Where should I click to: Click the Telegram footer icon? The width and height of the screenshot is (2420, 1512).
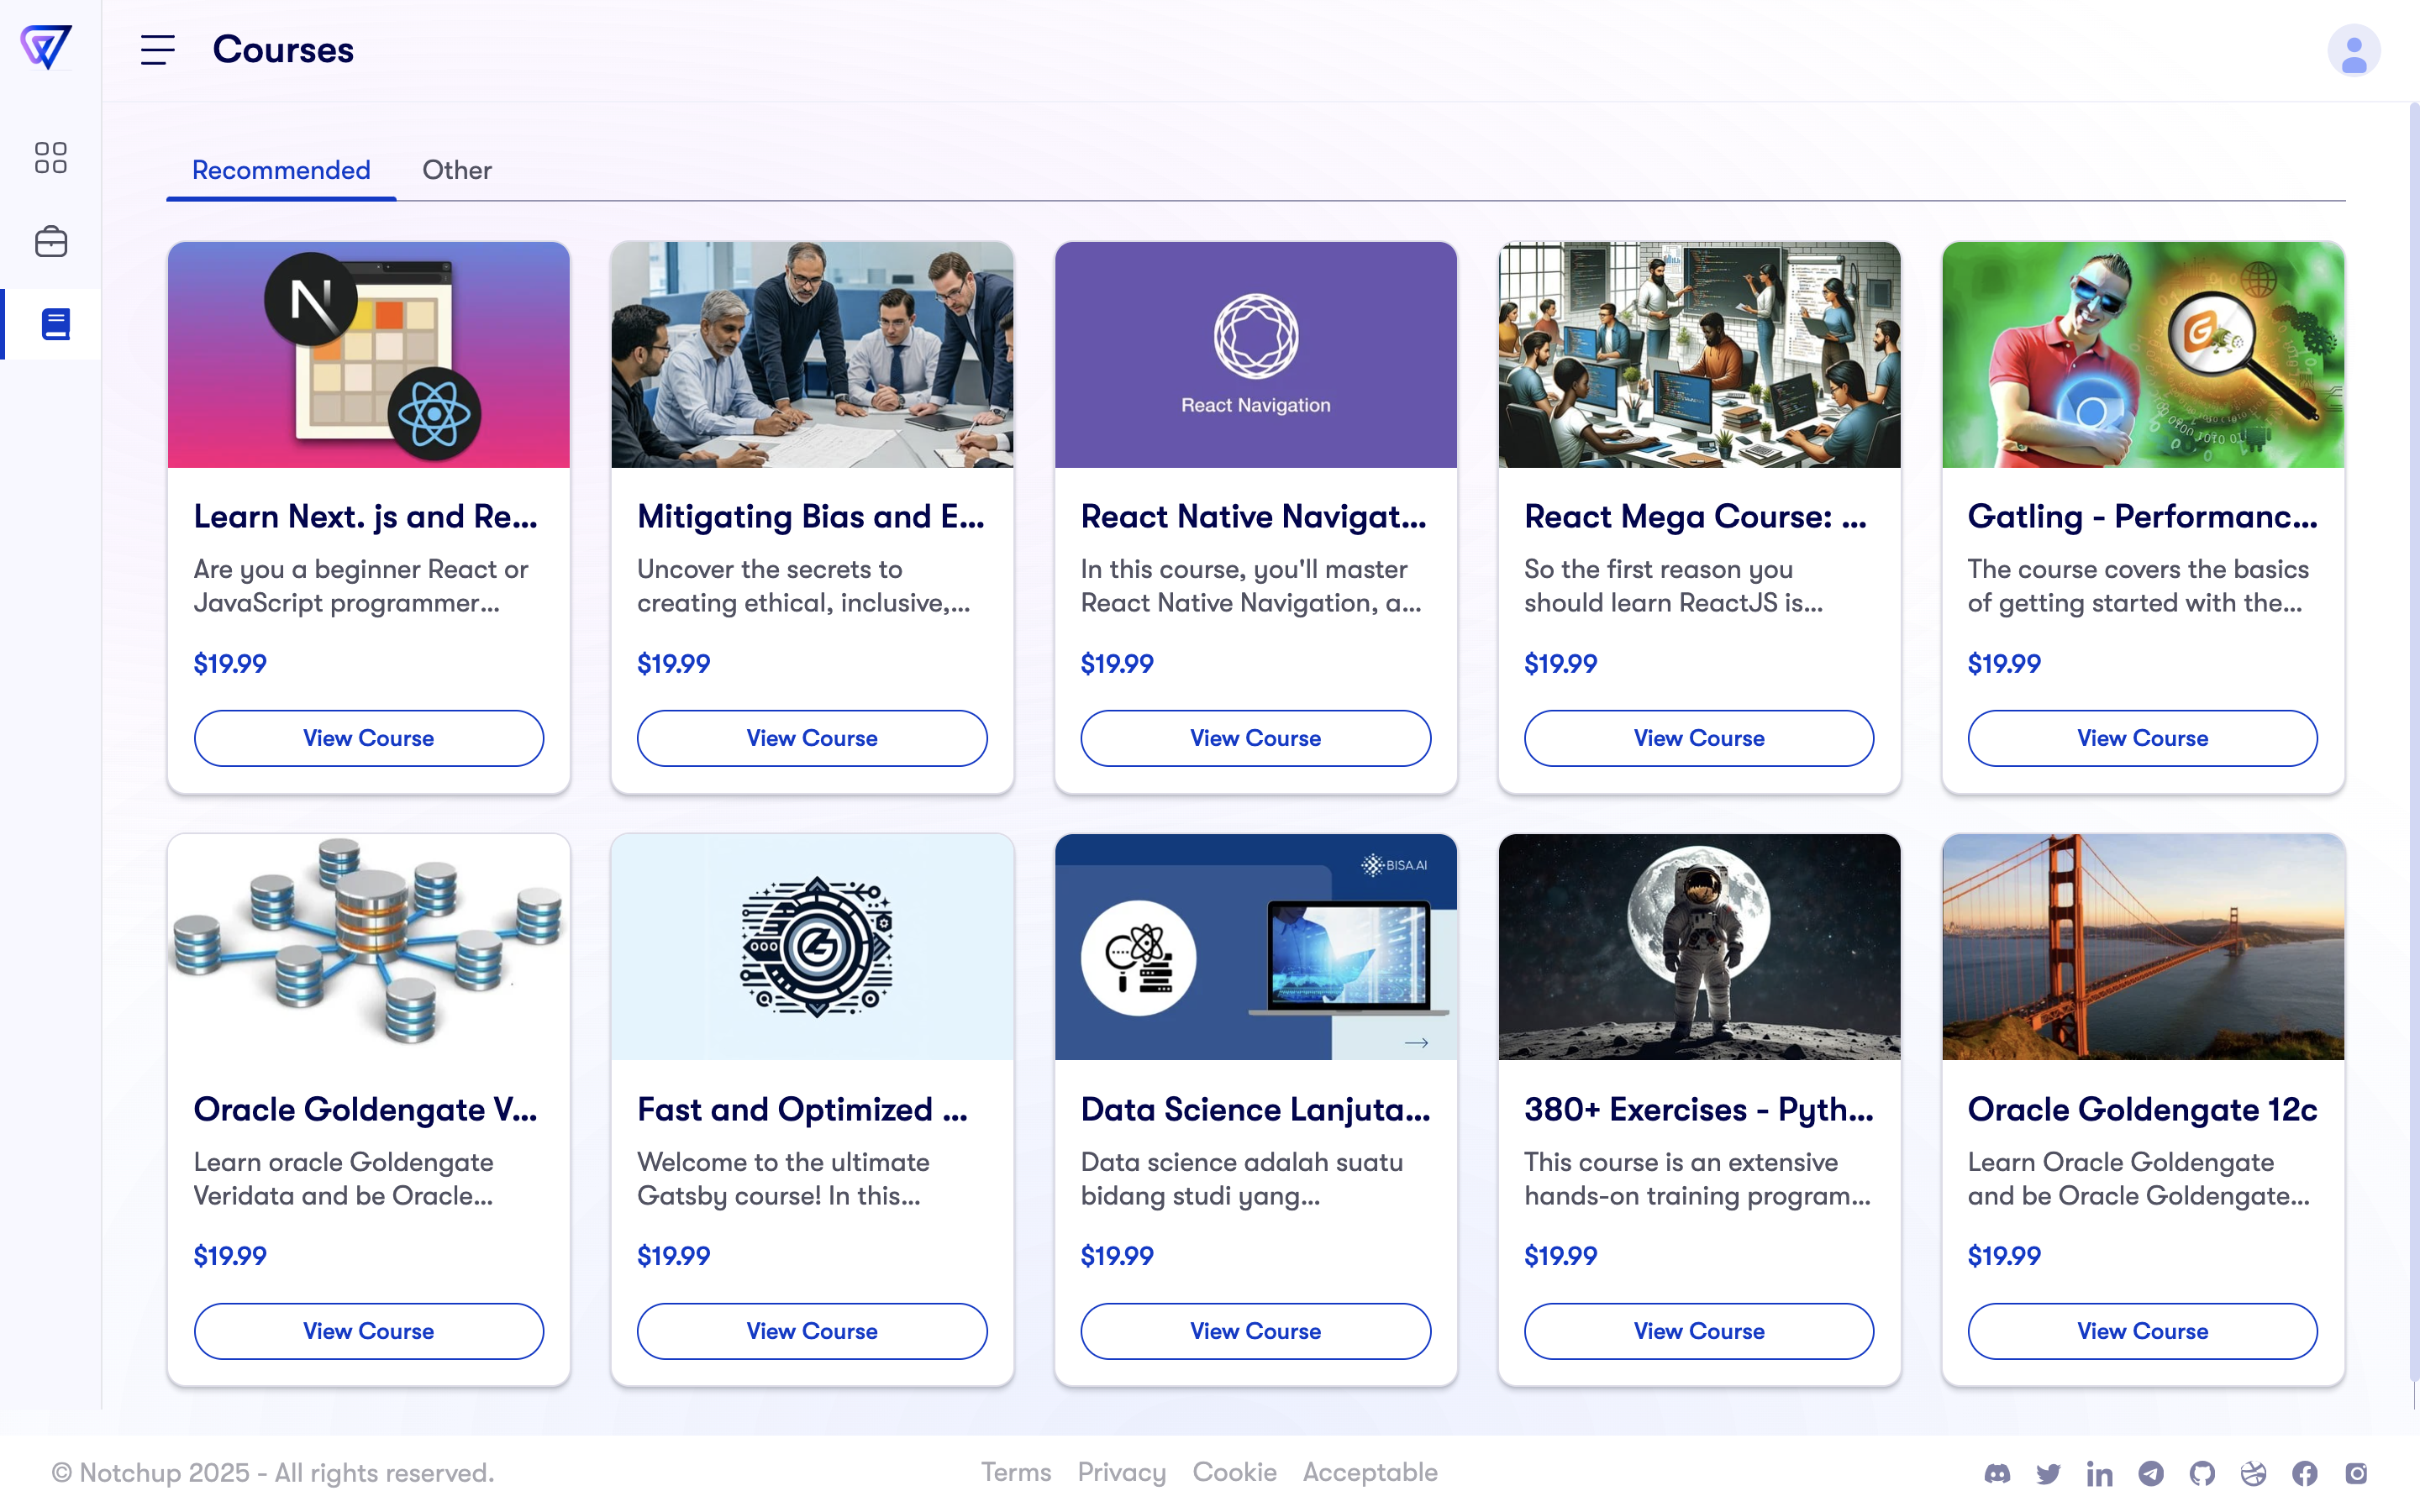pos(2150,1473)
